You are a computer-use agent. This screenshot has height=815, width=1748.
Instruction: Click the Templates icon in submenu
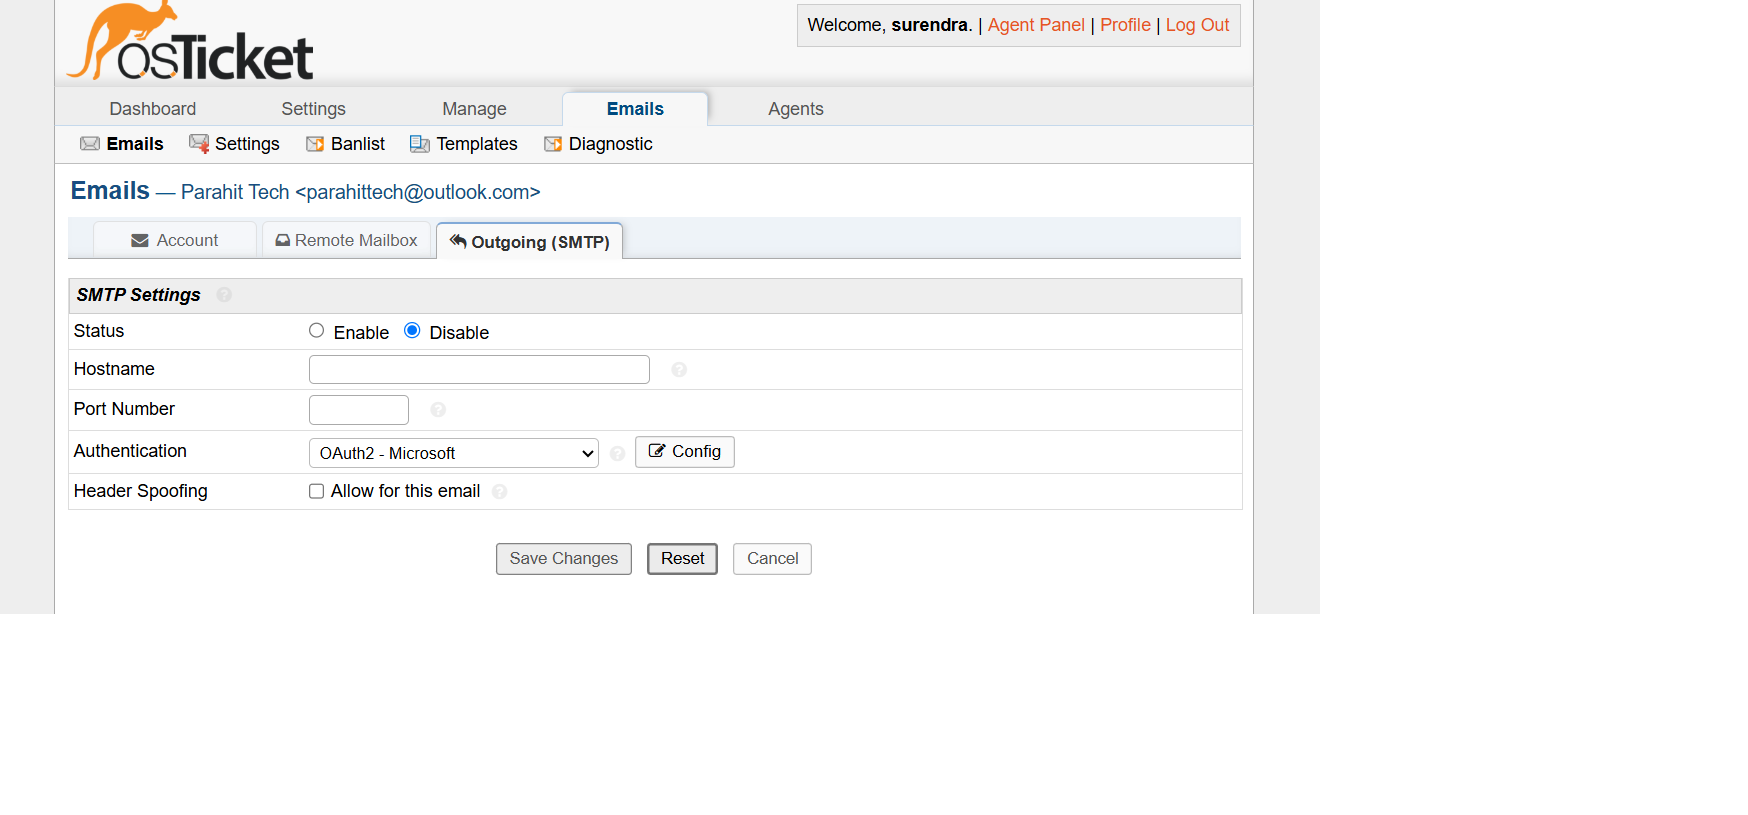(x=420, y=144)
